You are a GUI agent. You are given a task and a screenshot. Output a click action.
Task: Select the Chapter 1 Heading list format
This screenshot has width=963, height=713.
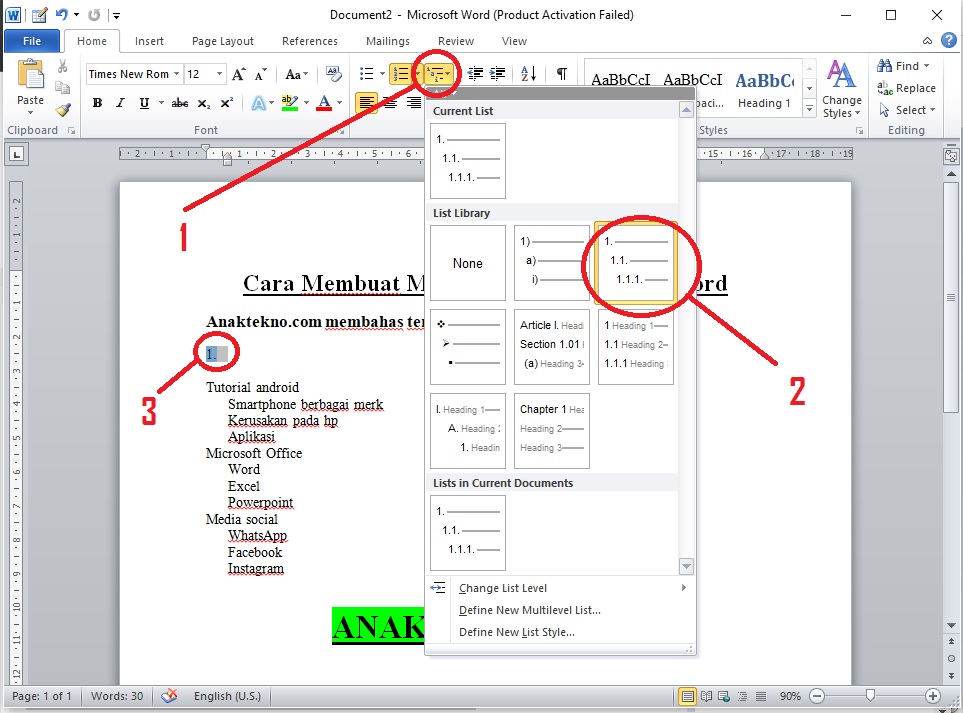pyautogui.click(x=552, y=431)
